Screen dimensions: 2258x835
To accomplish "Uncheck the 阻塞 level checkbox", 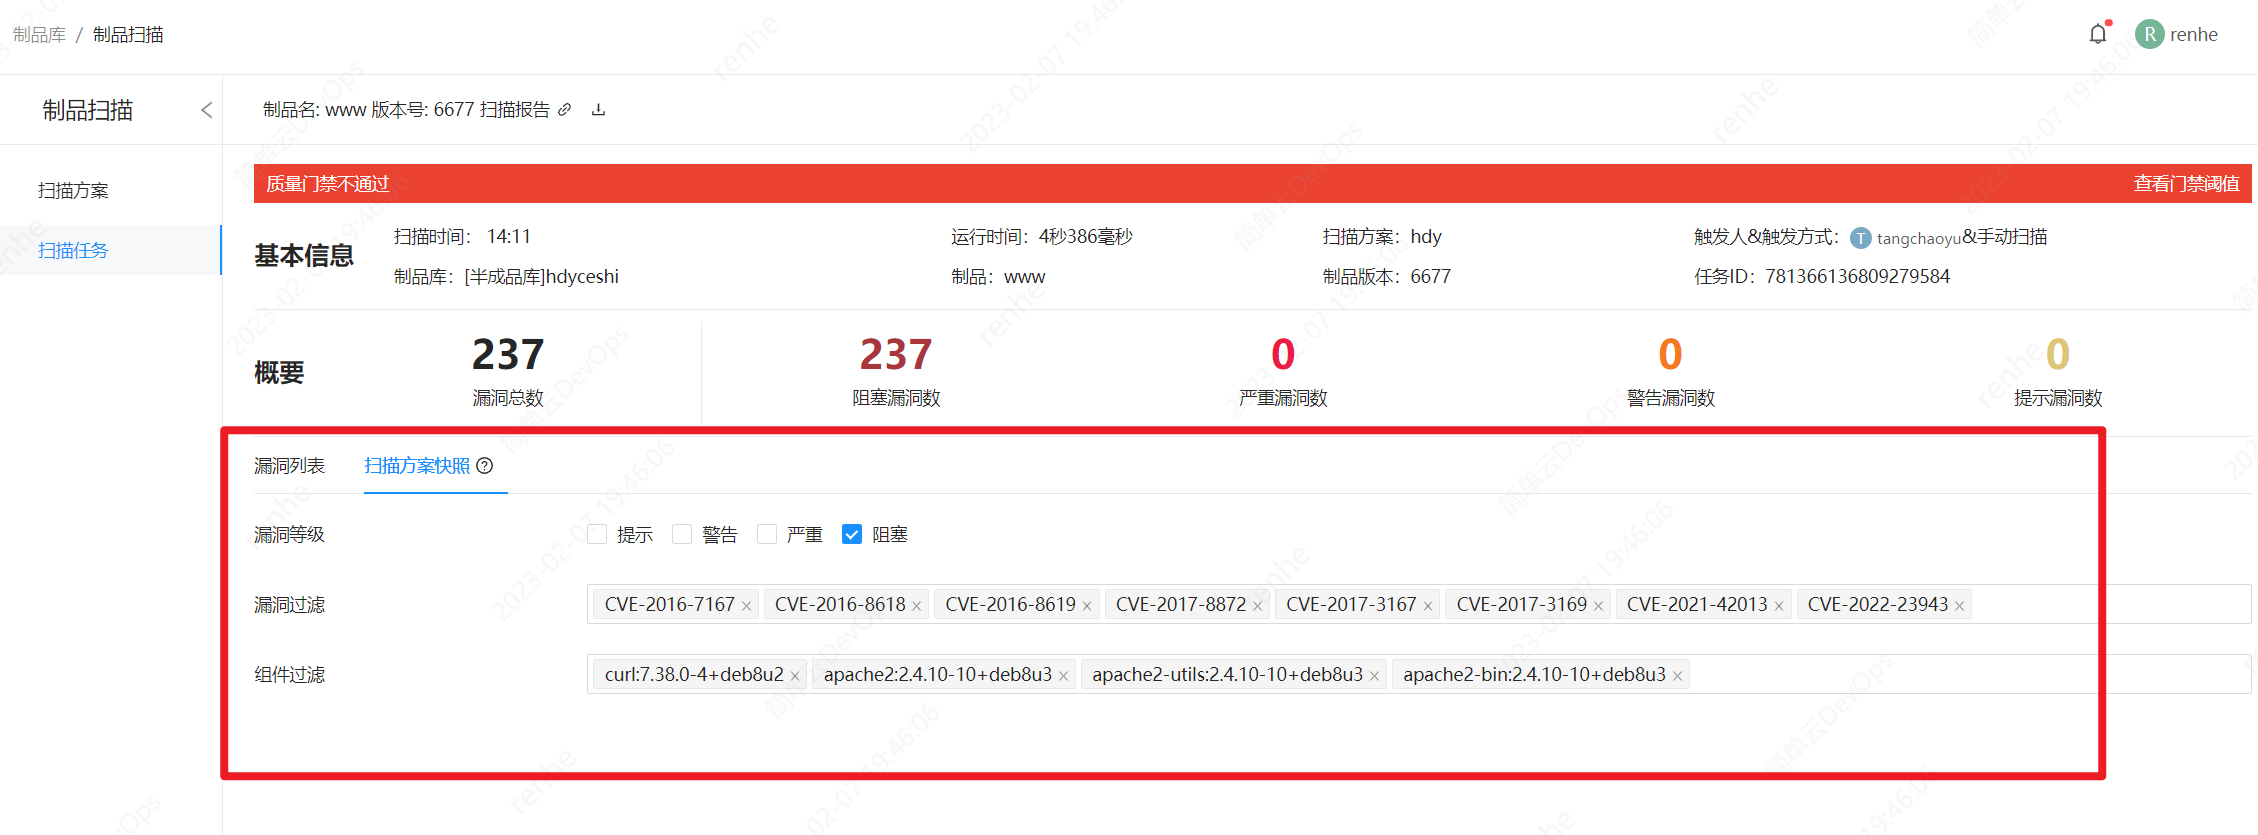I will [x=852, y=534].
